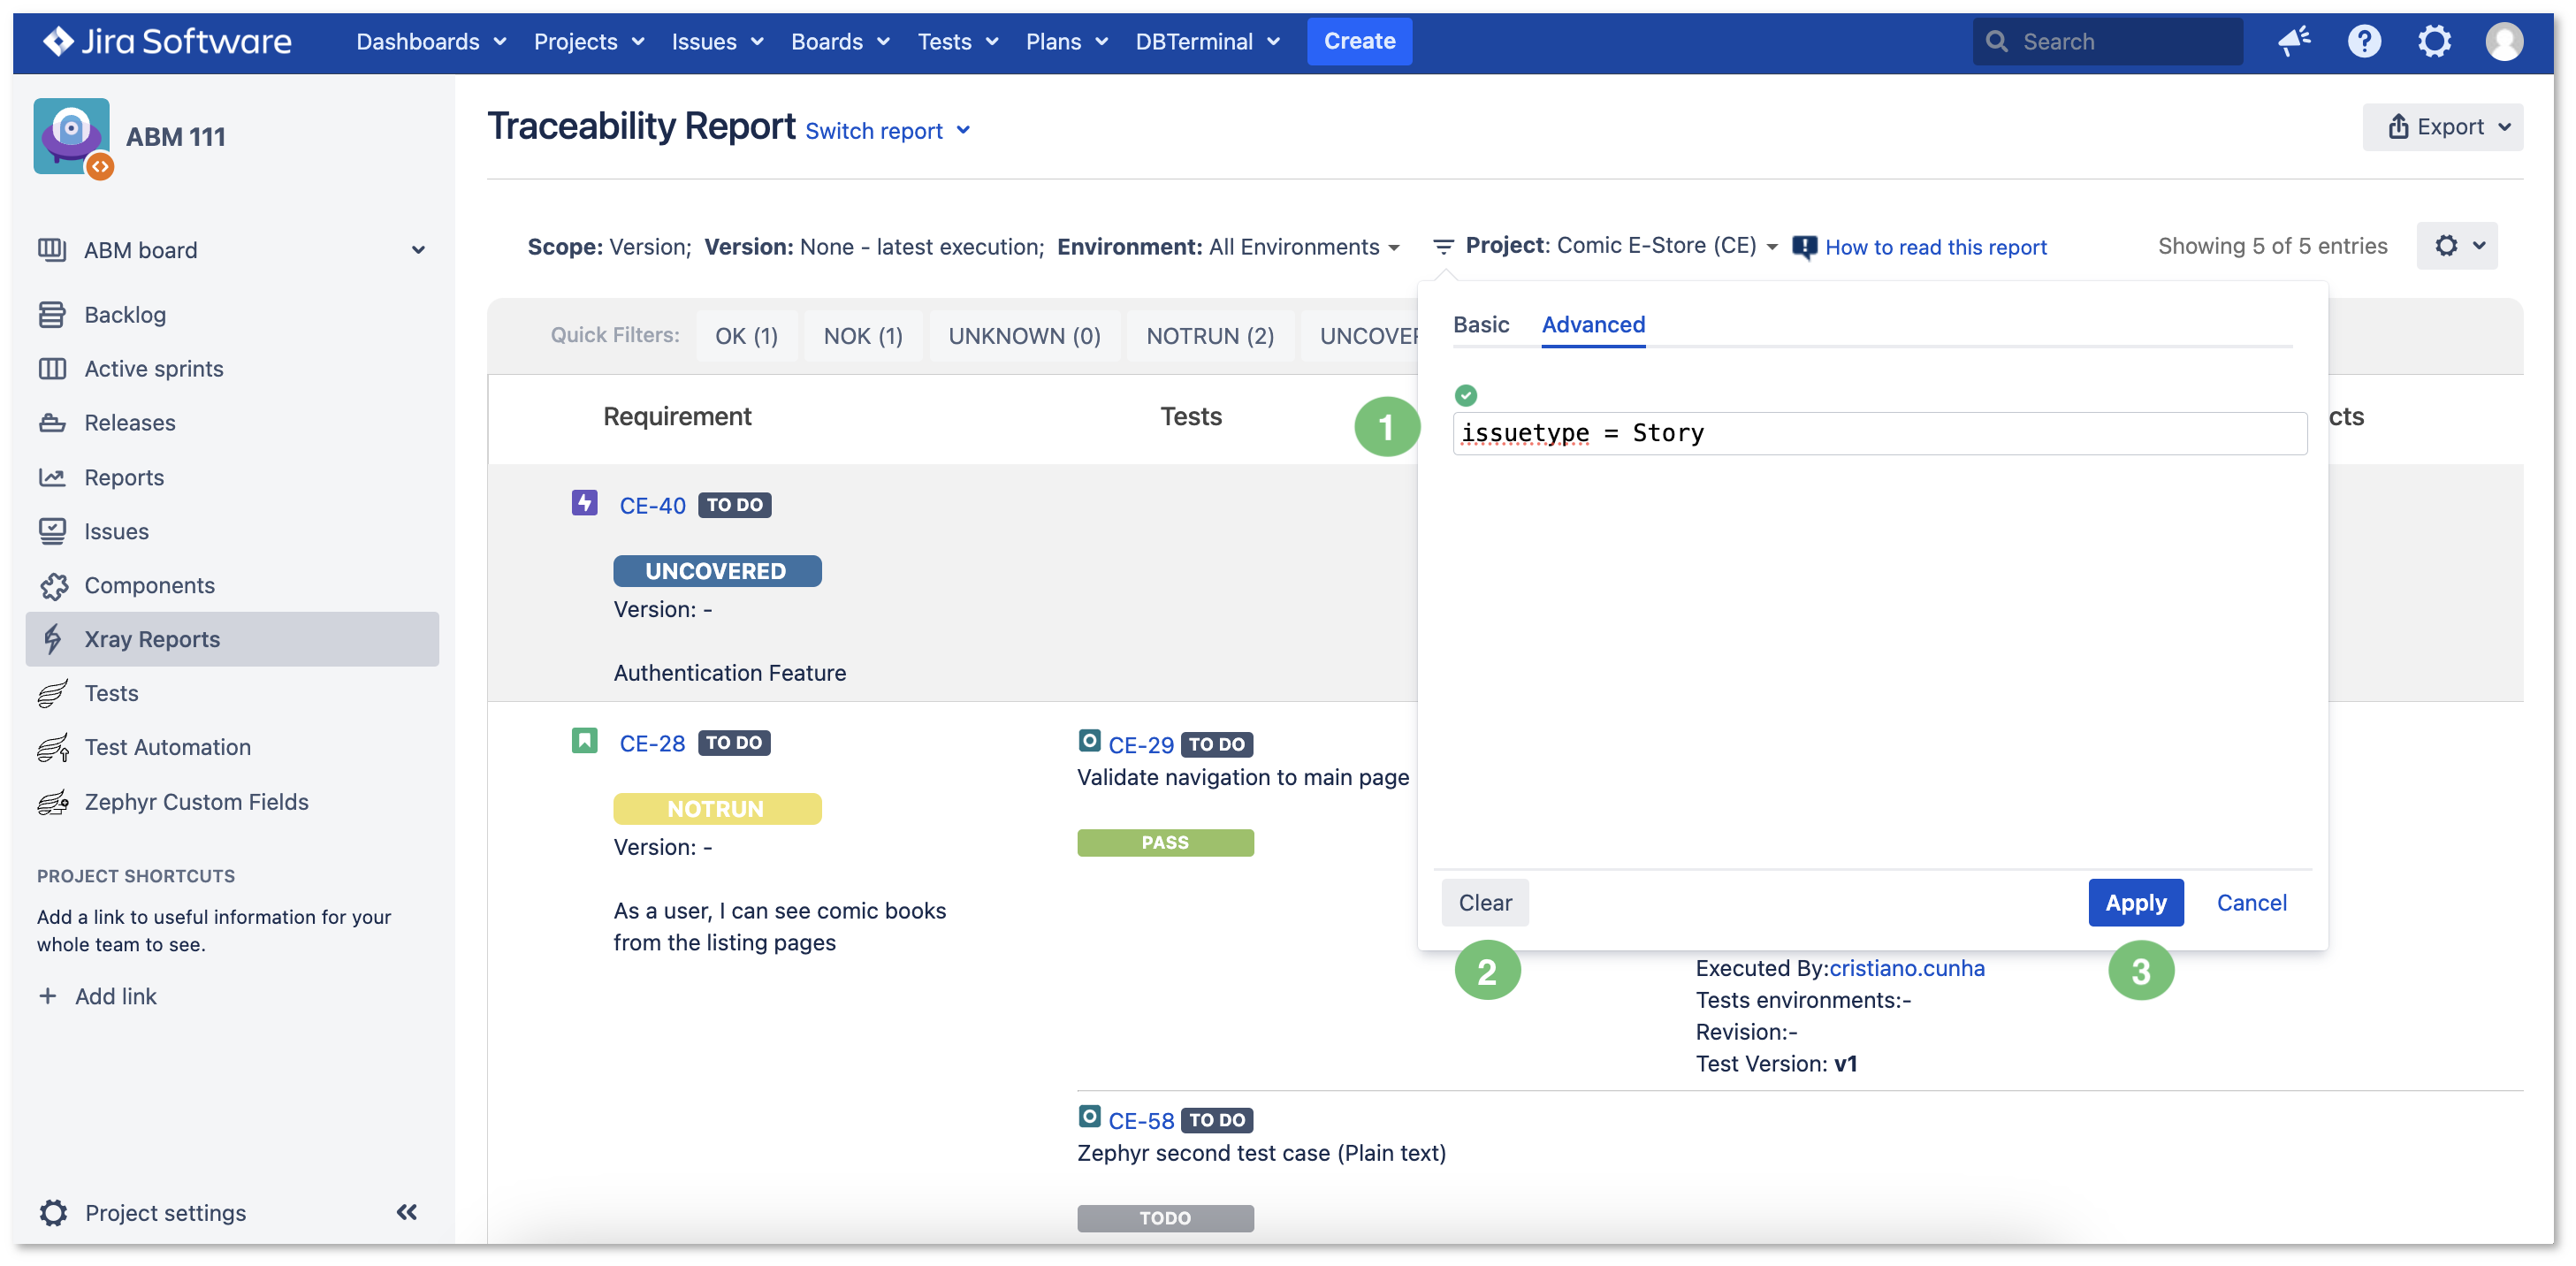Toggle the UNKNOWN (0) quick filter
This screenshot has height=1266, width=2576.
[x=1024, y=336]
